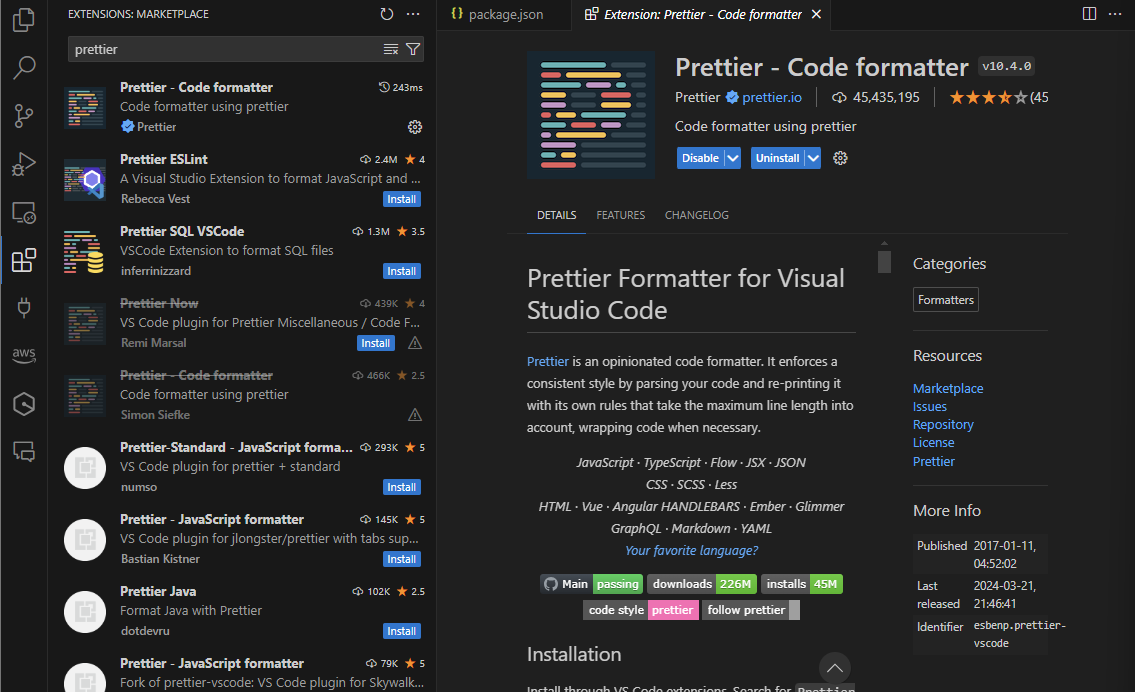This screenshot has width=1135, height=692.
Task: Click the v10.4.0 version label
Action: pos(1006,66)
